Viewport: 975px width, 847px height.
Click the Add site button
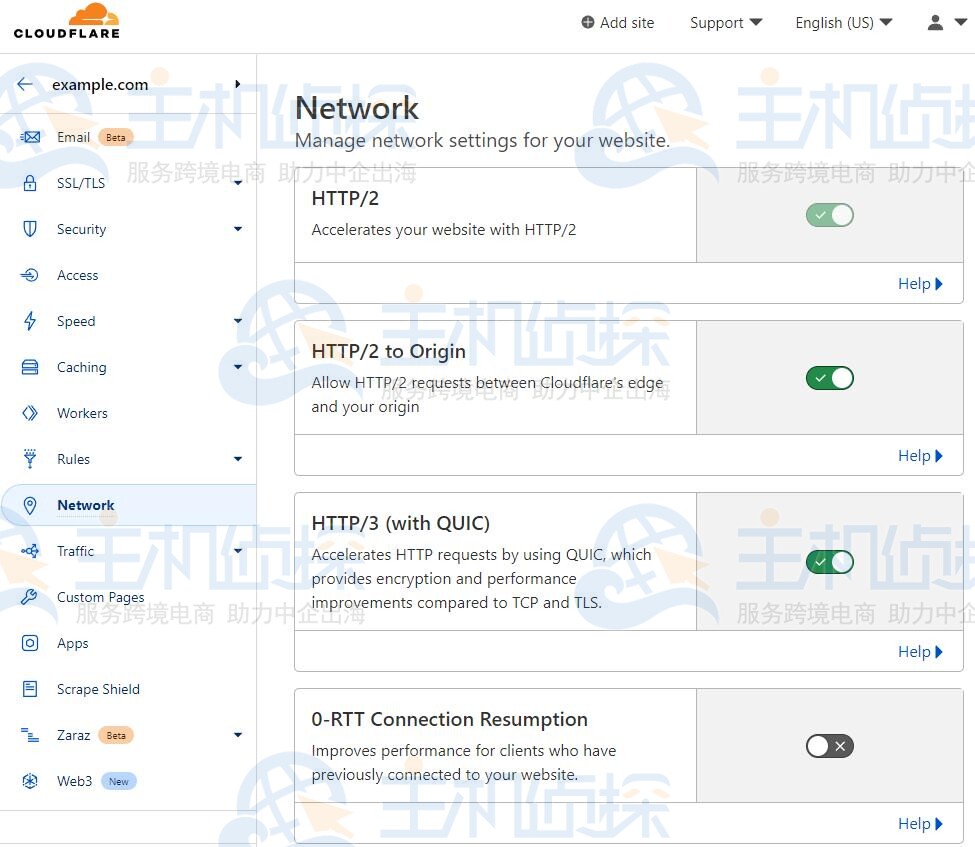pos(617,22)
